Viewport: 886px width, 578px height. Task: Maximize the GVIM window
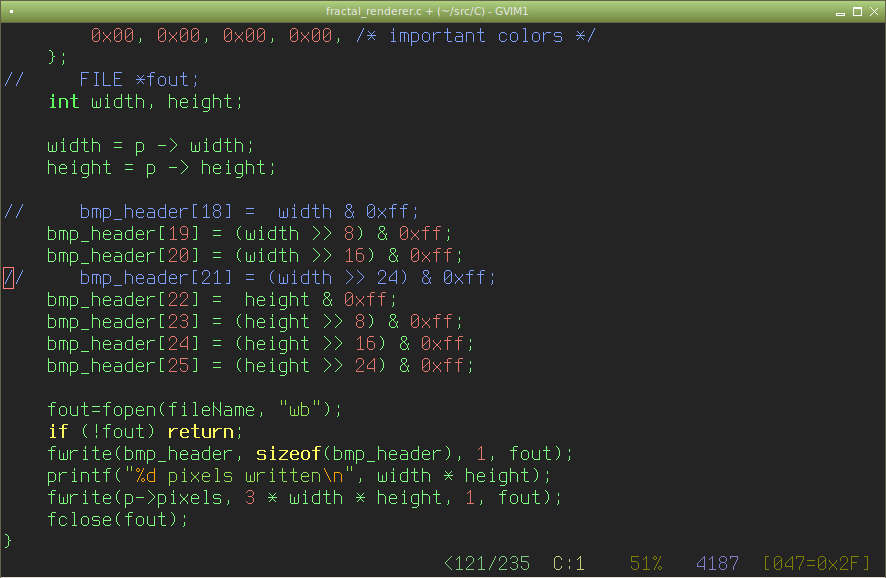click(857, 12)
